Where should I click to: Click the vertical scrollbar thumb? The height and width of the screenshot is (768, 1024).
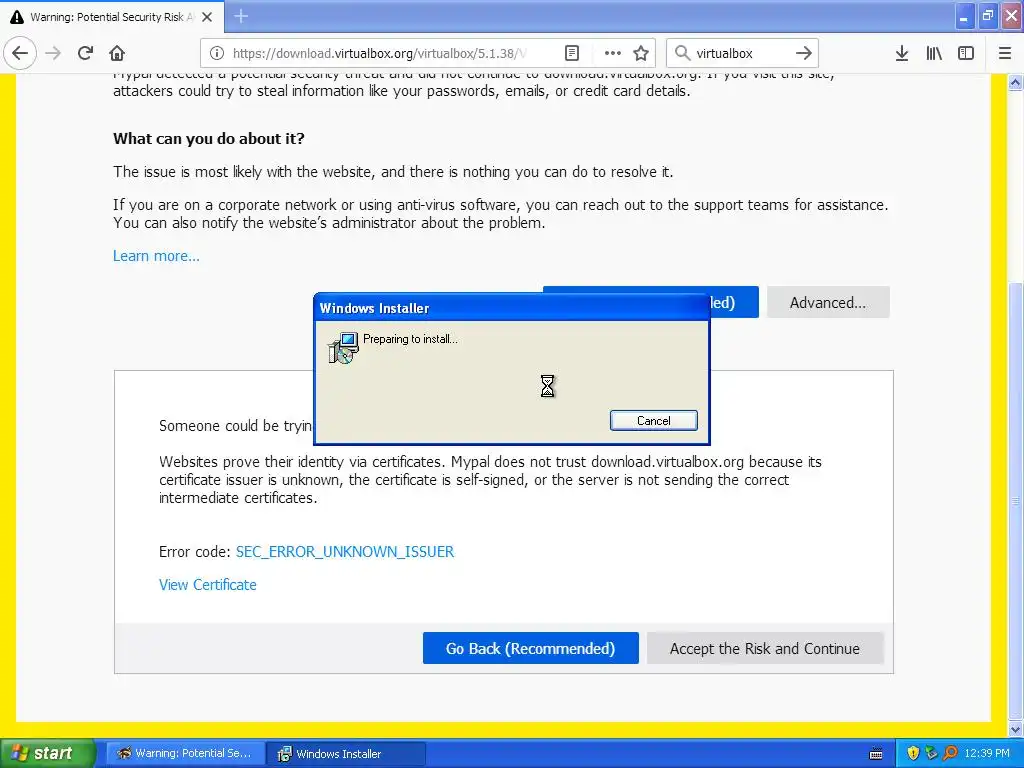coord(1016,500)
